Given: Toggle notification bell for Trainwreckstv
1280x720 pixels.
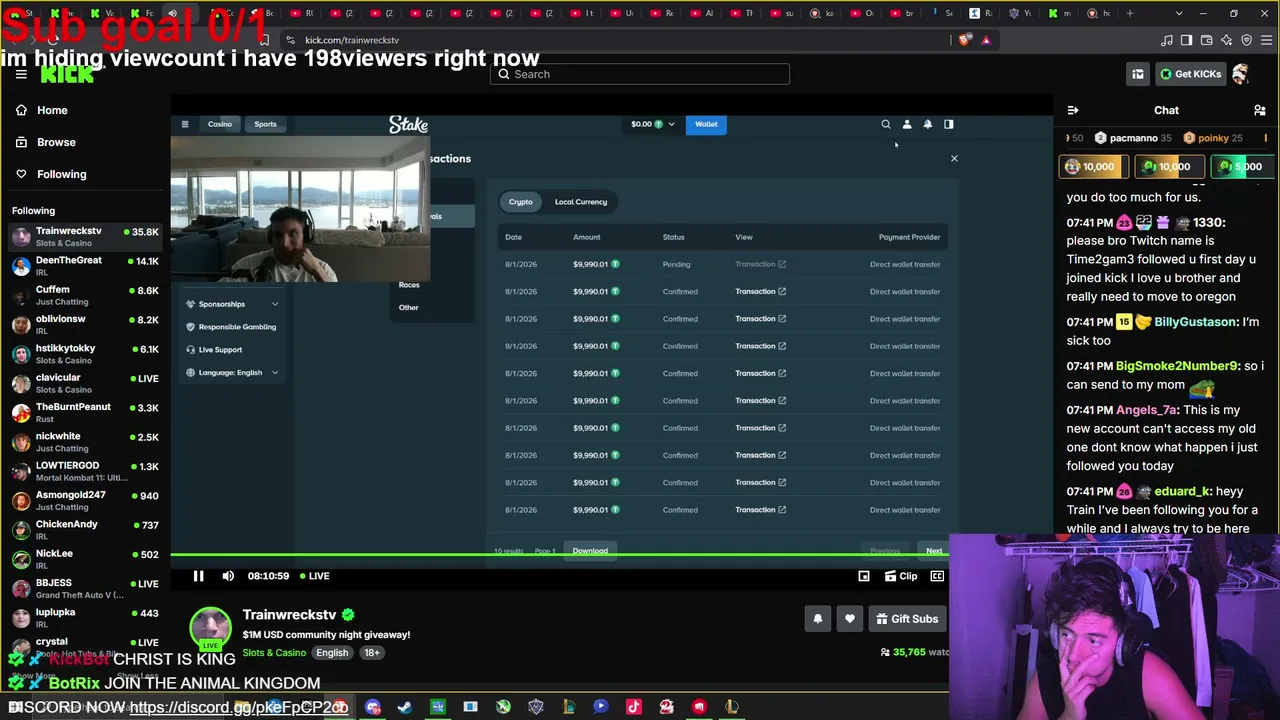Looking at the screenshot, I should point(817,619).
